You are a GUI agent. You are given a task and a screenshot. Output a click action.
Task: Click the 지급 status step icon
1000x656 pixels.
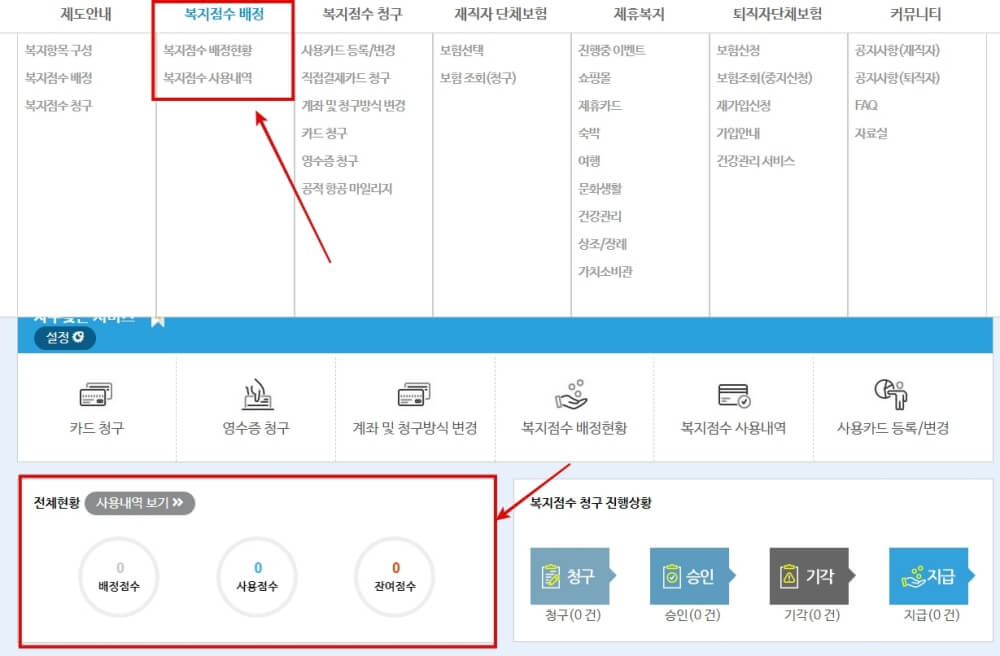[x=931, y=576]
